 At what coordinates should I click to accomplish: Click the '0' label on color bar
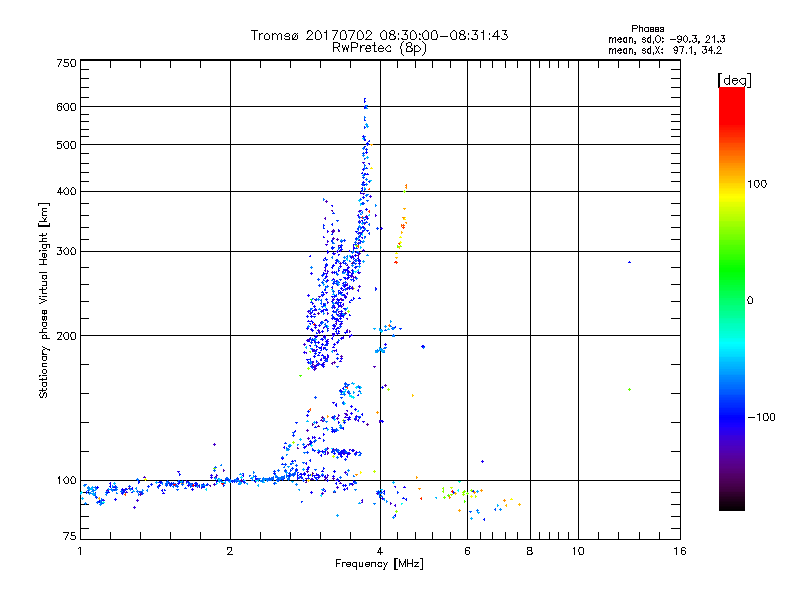pos(750,301)
